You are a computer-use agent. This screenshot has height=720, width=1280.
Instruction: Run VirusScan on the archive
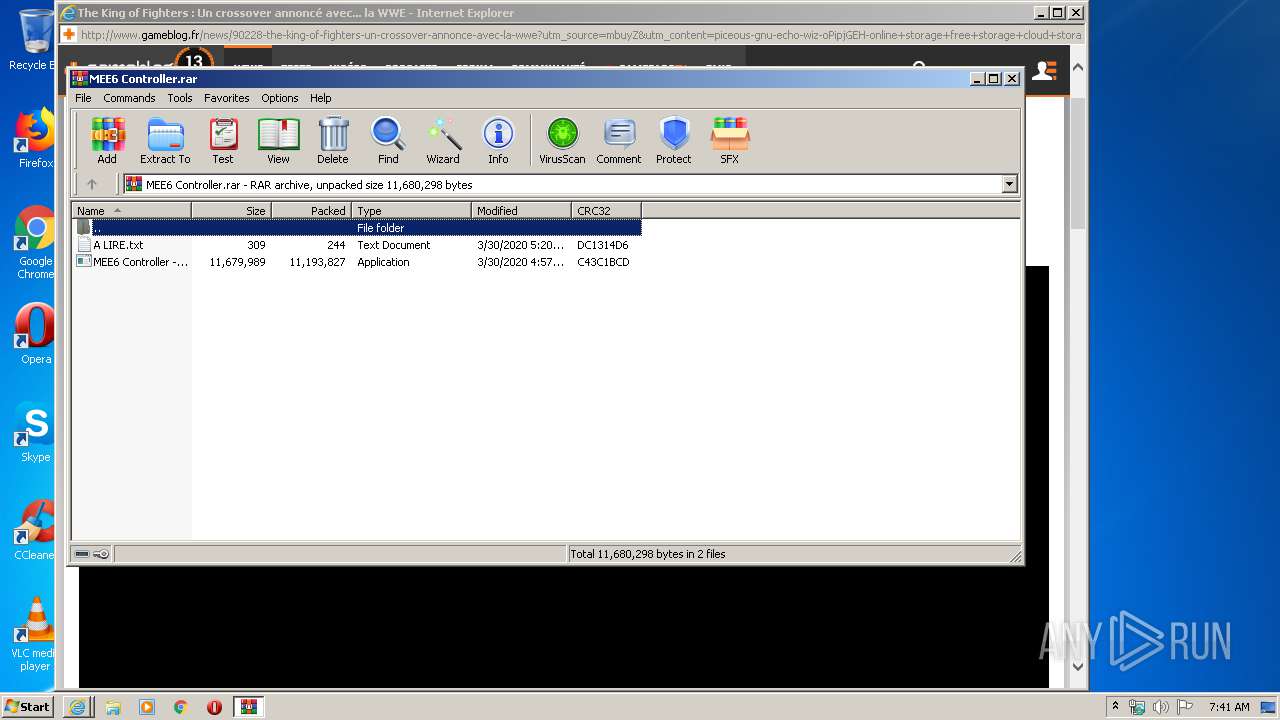[x=562, y=140]
